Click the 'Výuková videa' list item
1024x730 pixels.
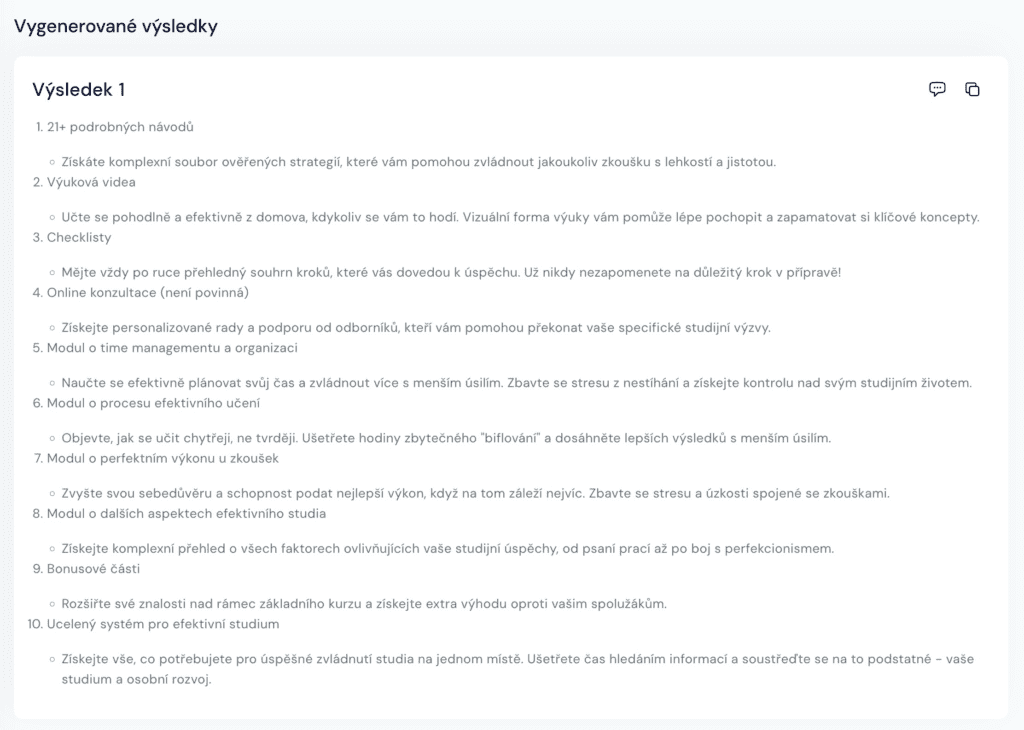[91, 182]
